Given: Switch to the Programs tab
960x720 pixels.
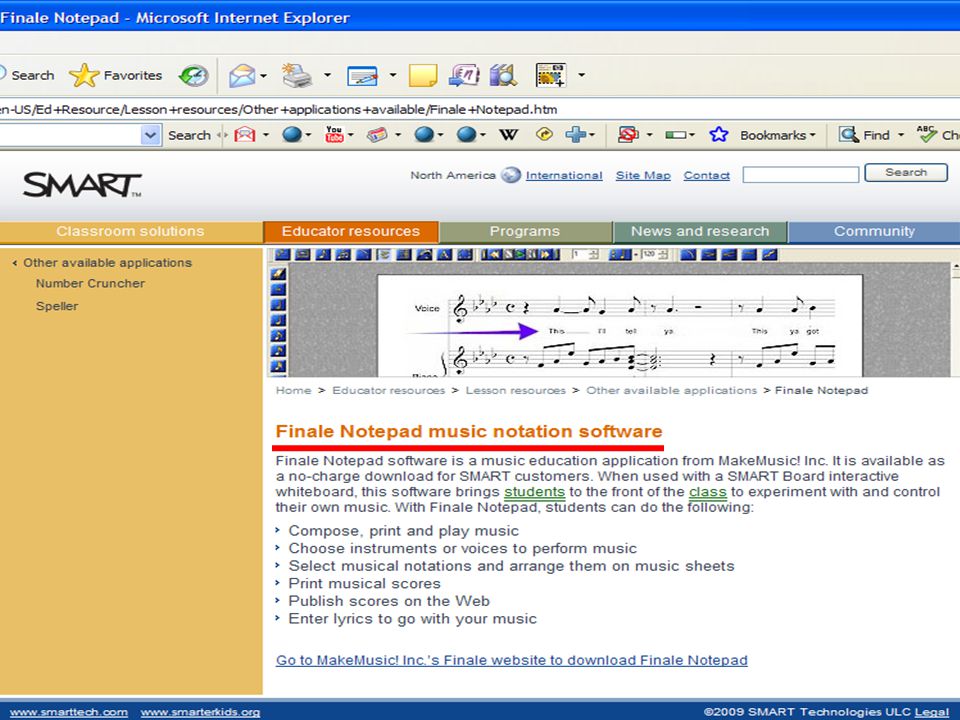Looking at the screenshot, I should 525,231.
